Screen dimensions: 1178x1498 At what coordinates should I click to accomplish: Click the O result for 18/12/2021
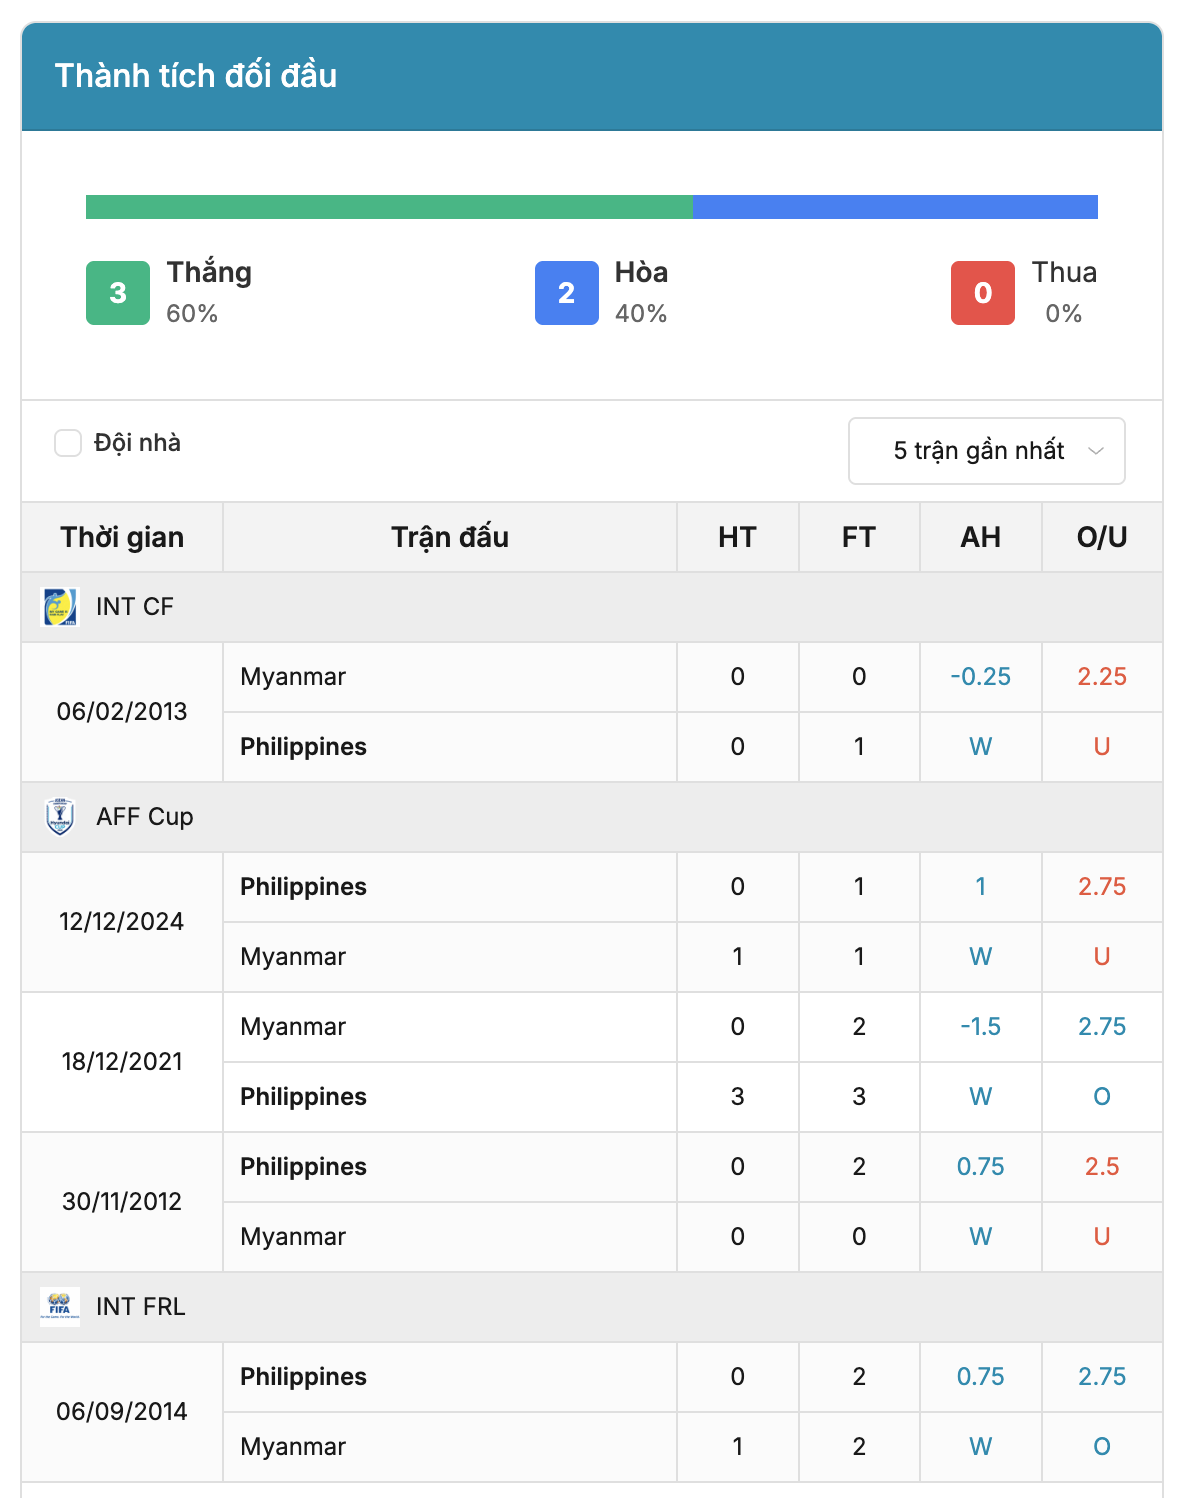pos(1102,1097)
